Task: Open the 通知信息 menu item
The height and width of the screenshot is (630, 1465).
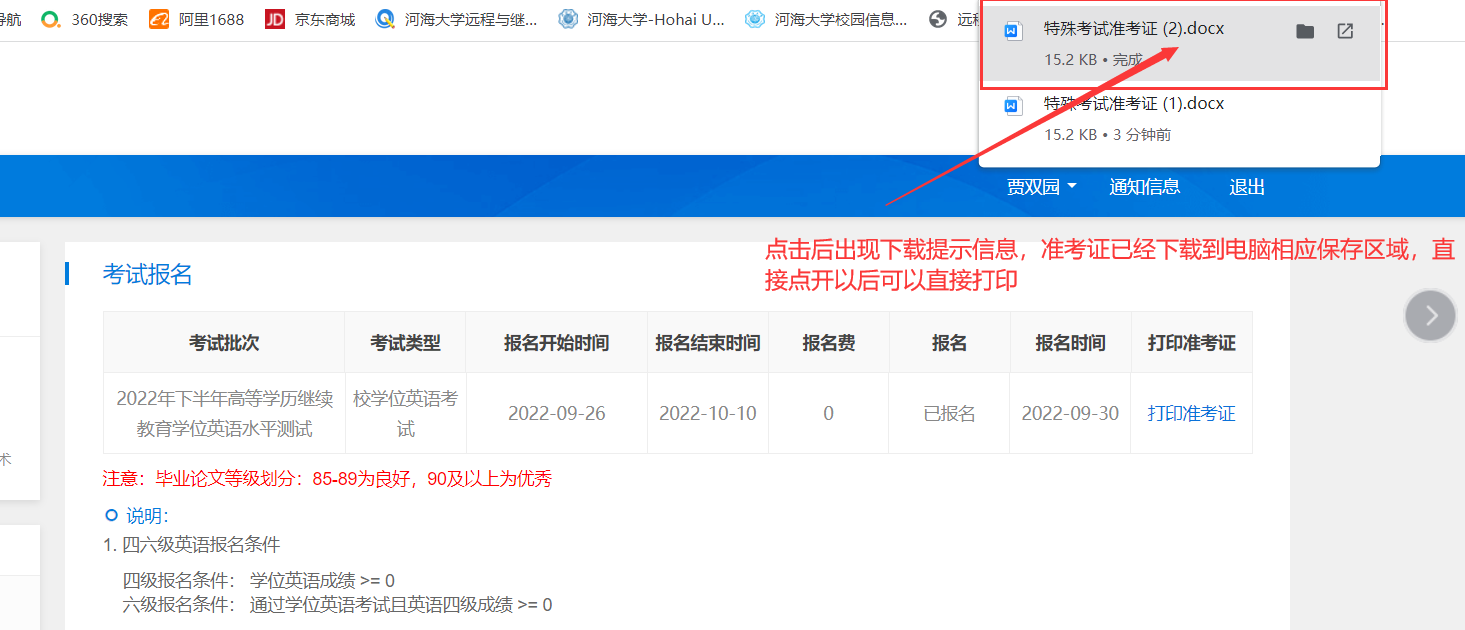Action: coord(1144,187)
